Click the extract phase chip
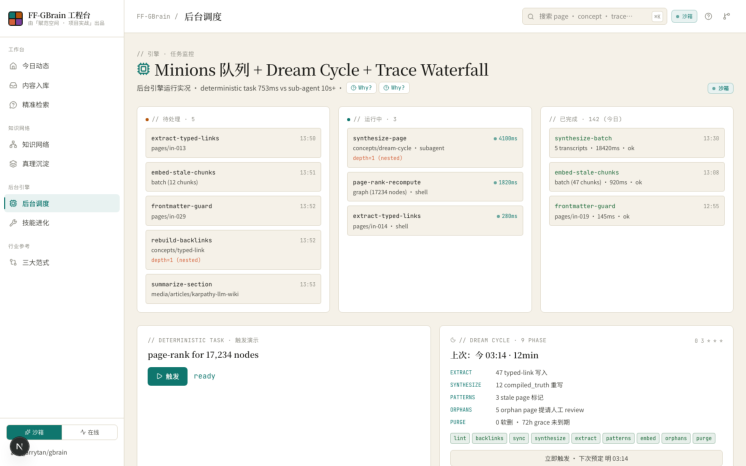Image resolution: width=746 pixels, height=466 pixels. pos(586,438)
